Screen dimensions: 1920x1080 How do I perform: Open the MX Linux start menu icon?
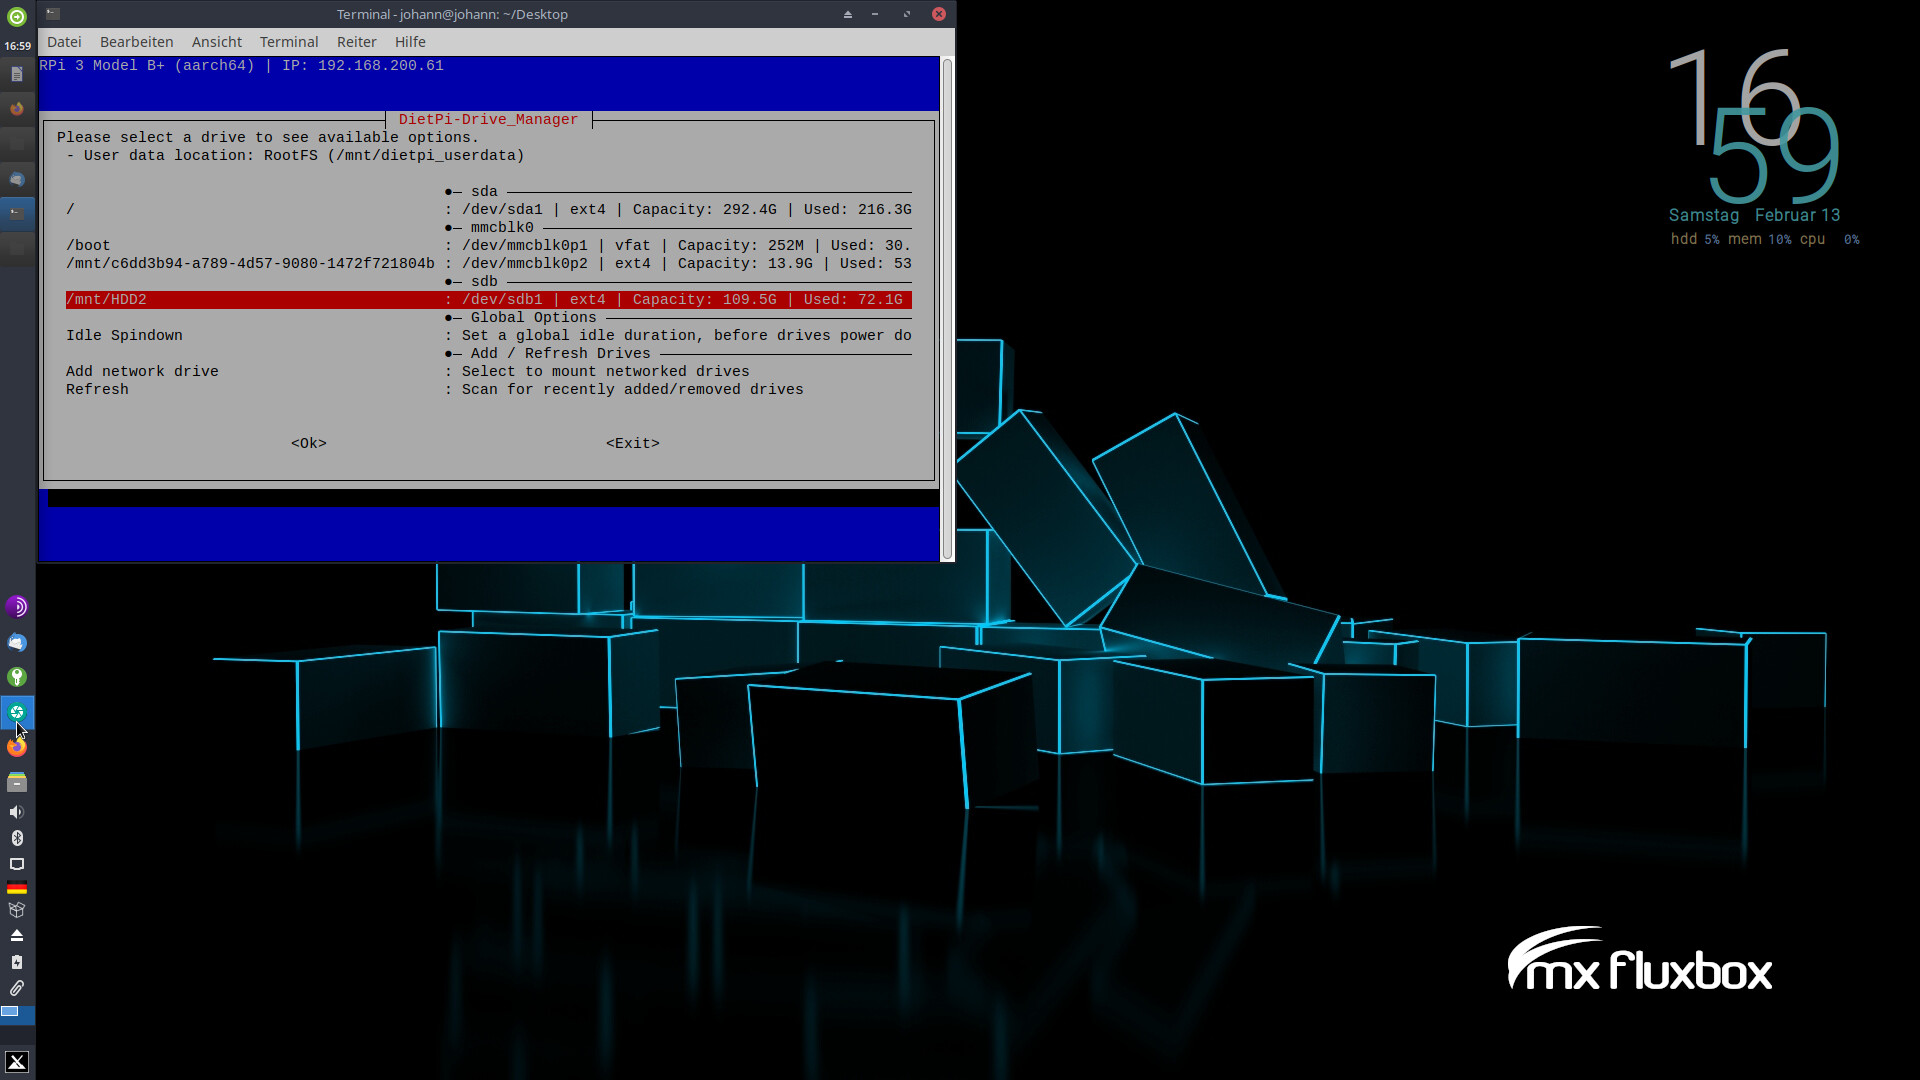tap(17, 1062)
